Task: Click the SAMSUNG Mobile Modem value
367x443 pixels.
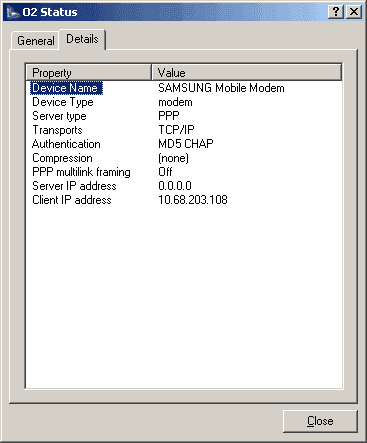Action: (221, 88)
